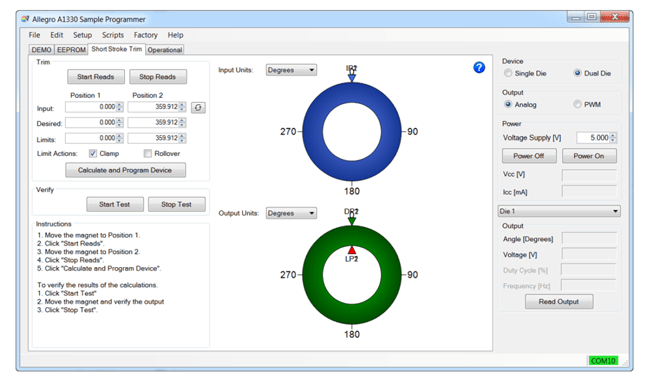Click the blue help question mark icon
650x379 pixels.
click(x=479, y=67)
